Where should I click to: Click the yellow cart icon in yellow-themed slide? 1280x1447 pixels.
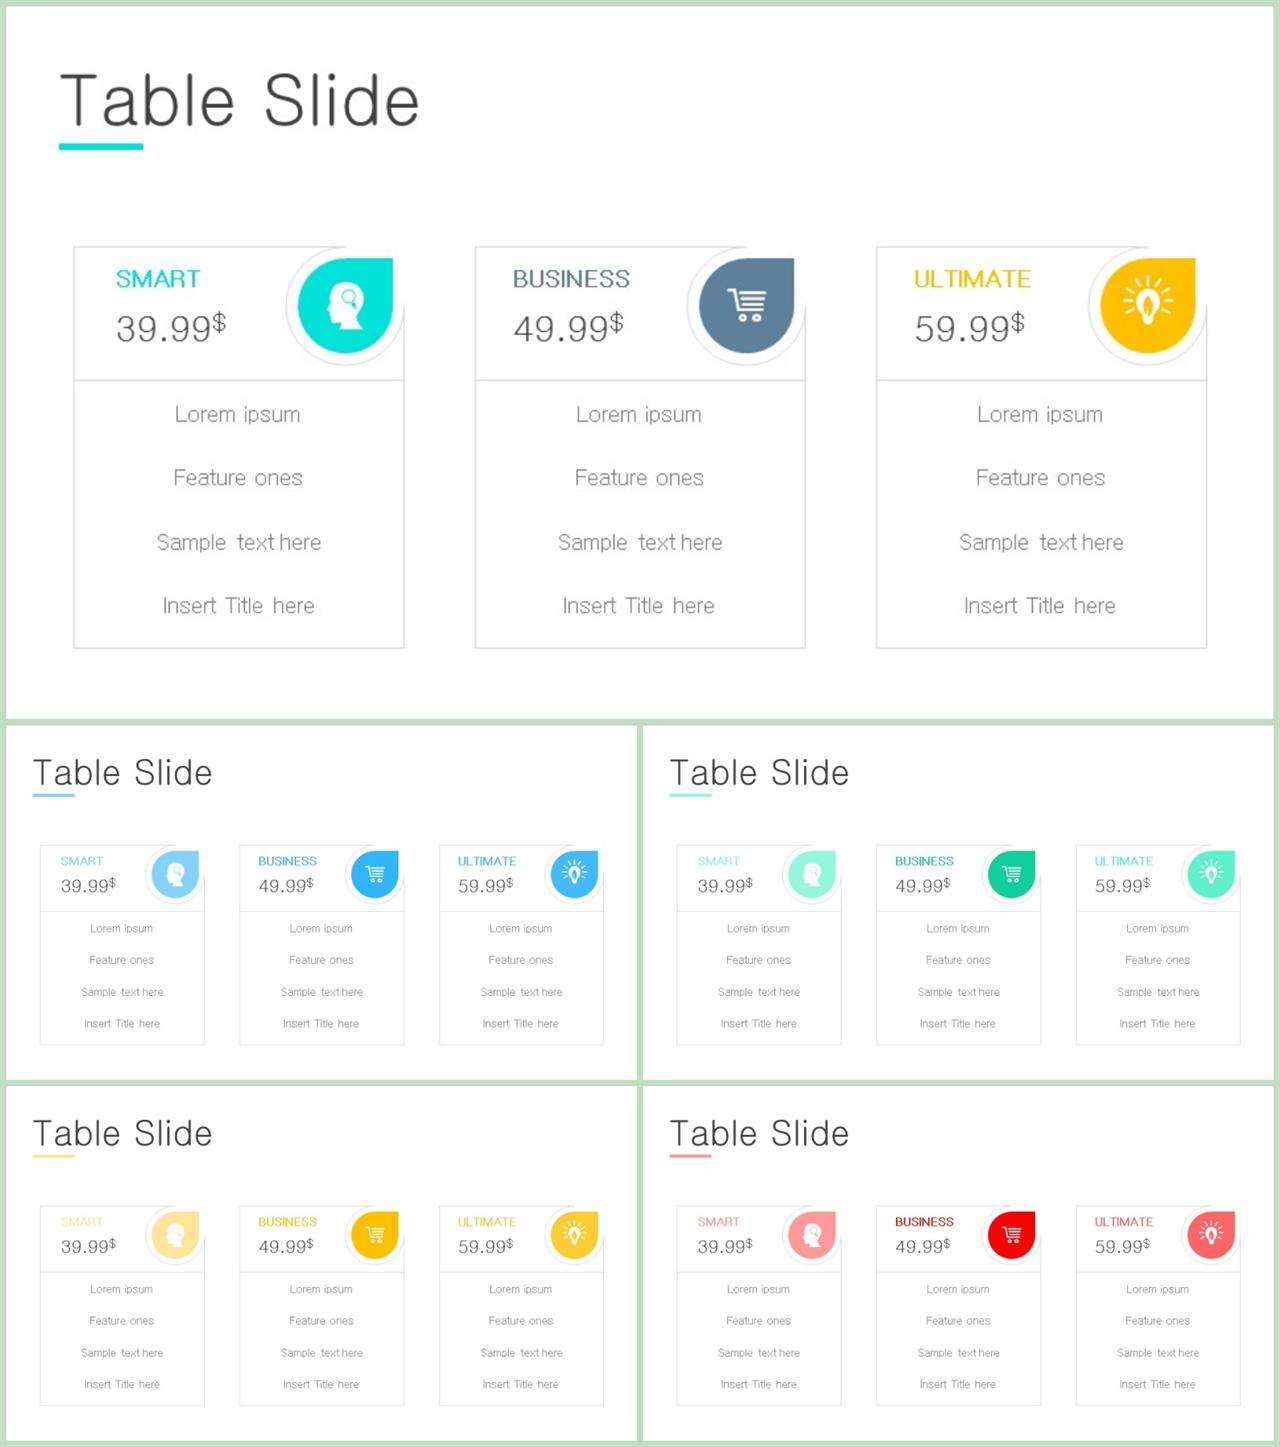[375, 1235]
